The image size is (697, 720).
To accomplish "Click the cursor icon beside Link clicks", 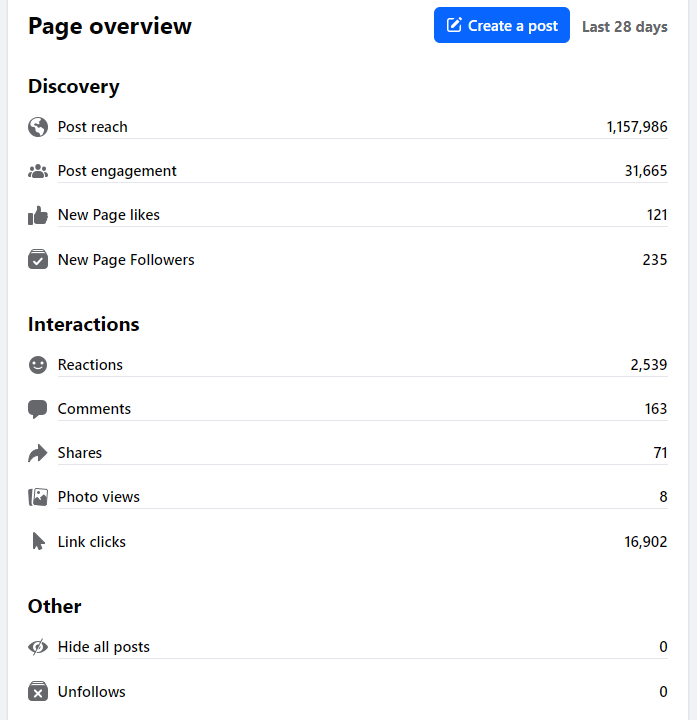I will point(39,541).
